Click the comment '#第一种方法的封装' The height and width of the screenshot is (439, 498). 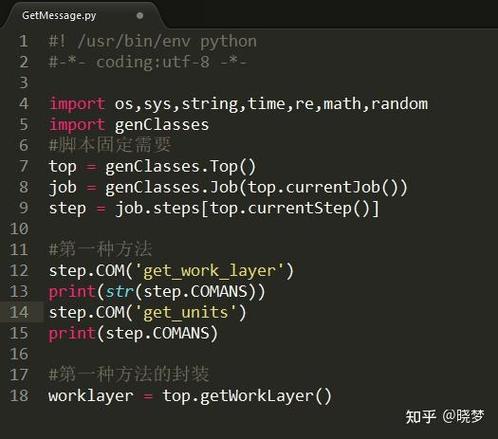(x=129, y=374)
